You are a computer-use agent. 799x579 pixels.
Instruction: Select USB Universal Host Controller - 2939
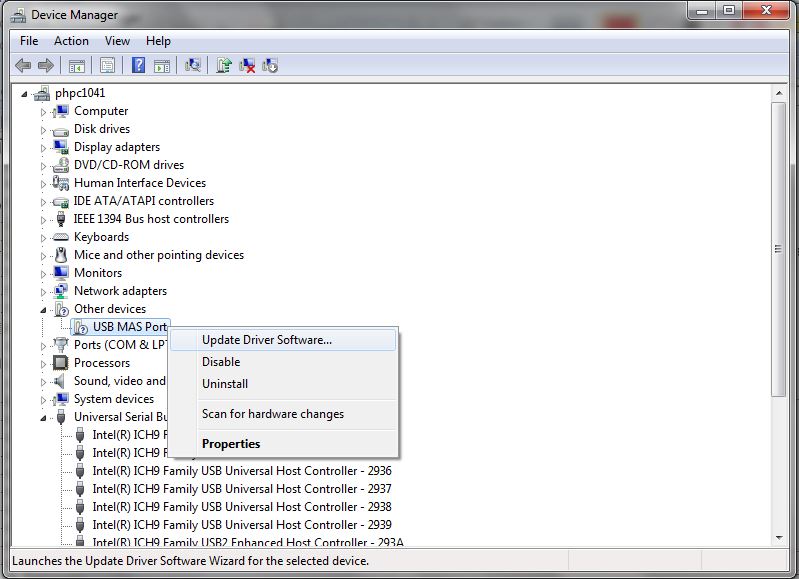click(242, 525)
